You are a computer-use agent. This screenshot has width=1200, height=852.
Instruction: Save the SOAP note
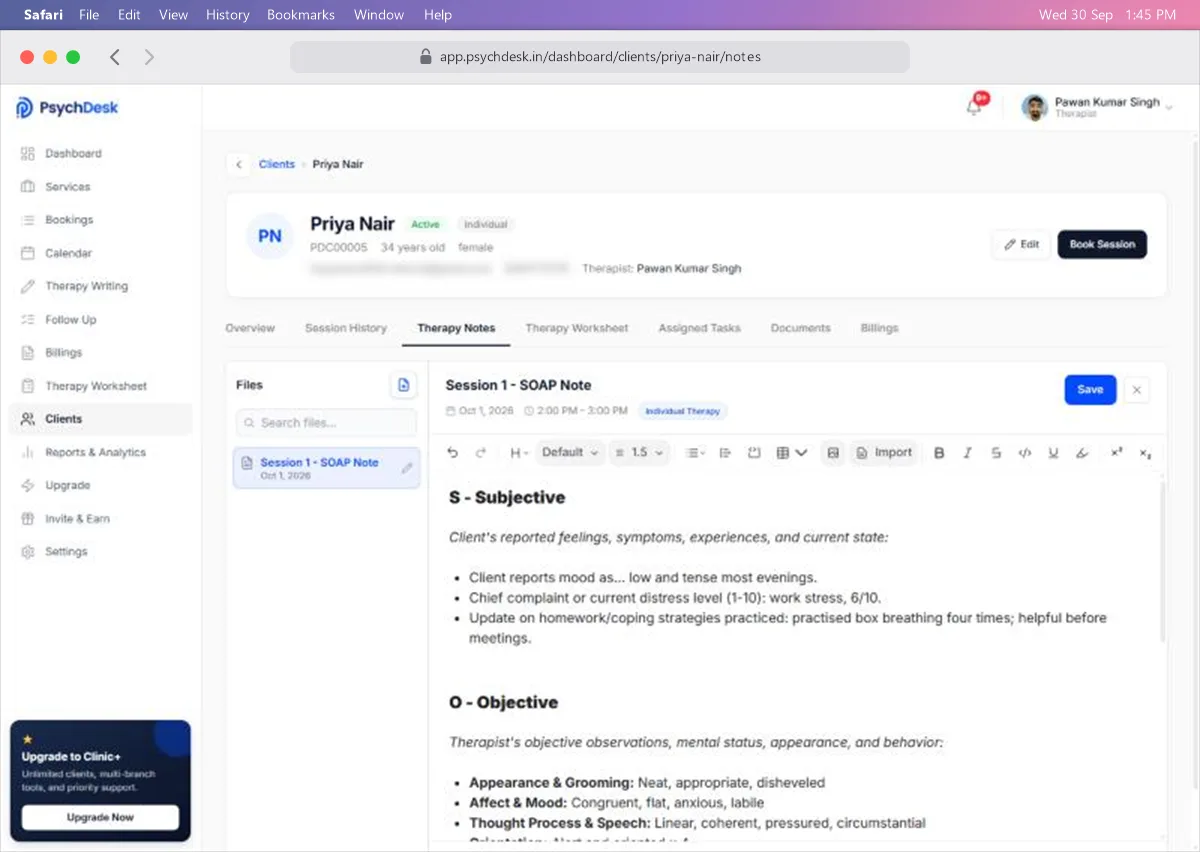(x=1090, y=390)
